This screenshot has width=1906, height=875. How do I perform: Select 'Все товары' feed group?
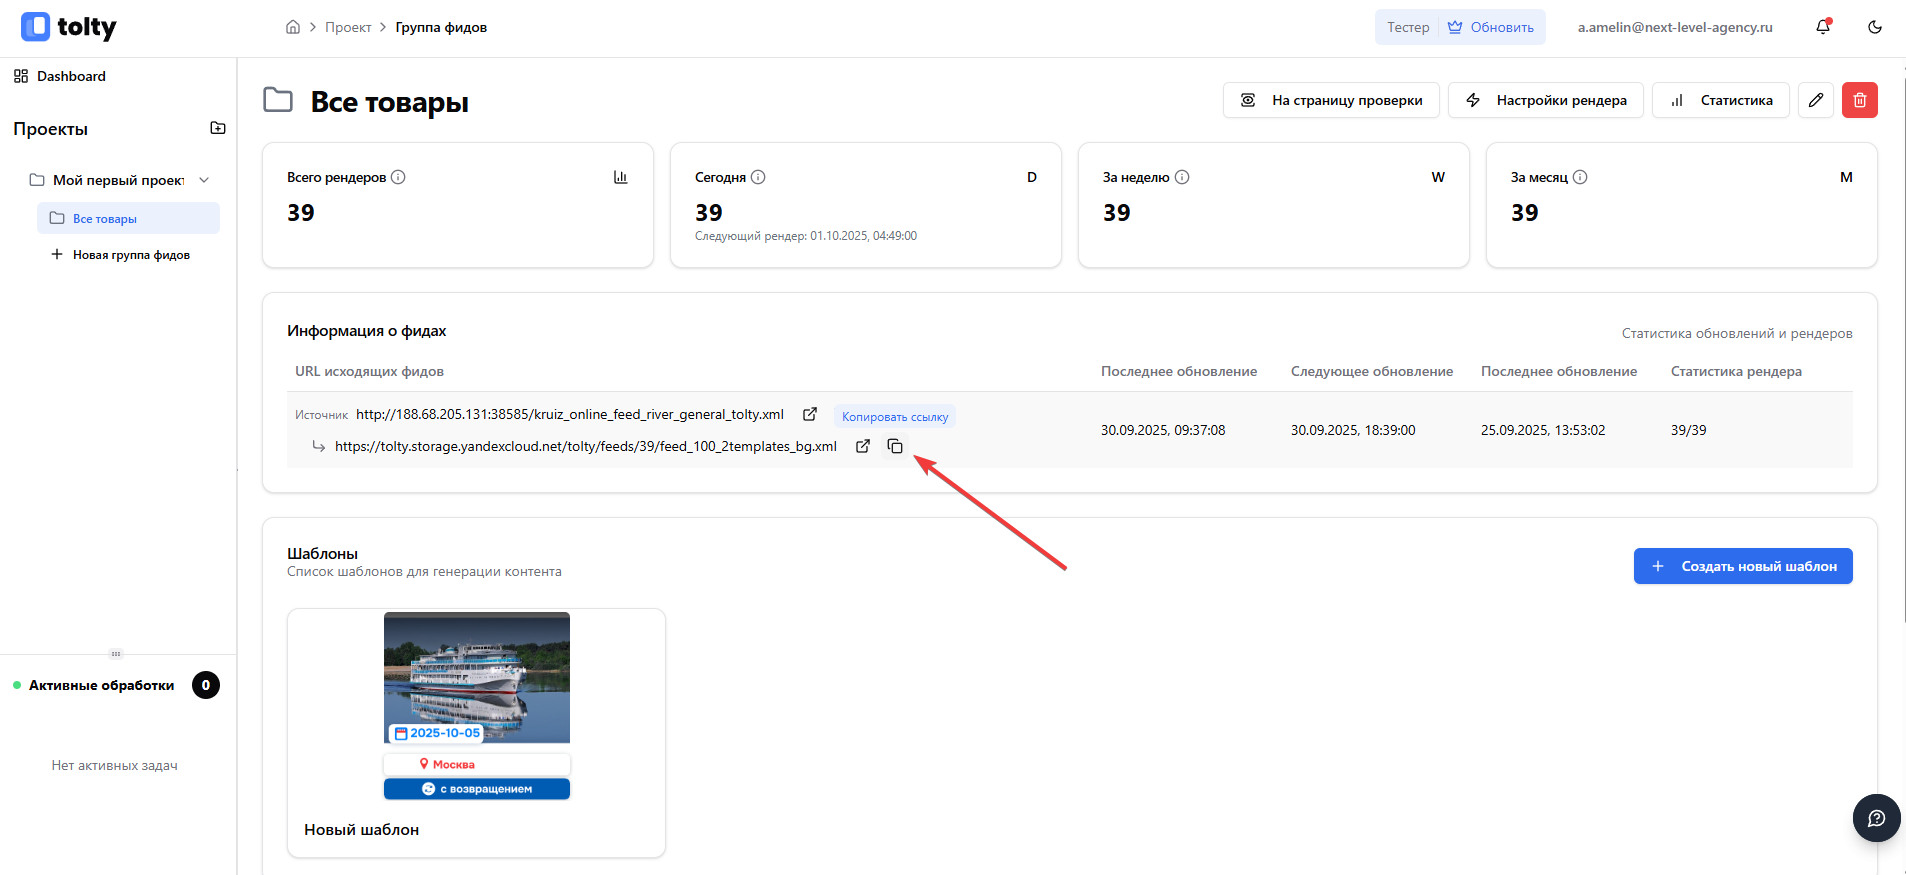(x=128, y=218)
